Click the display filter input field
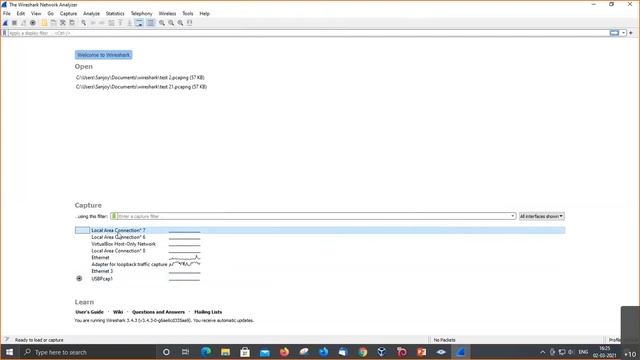This screenshot has height=360, width=640. (308, 33)
